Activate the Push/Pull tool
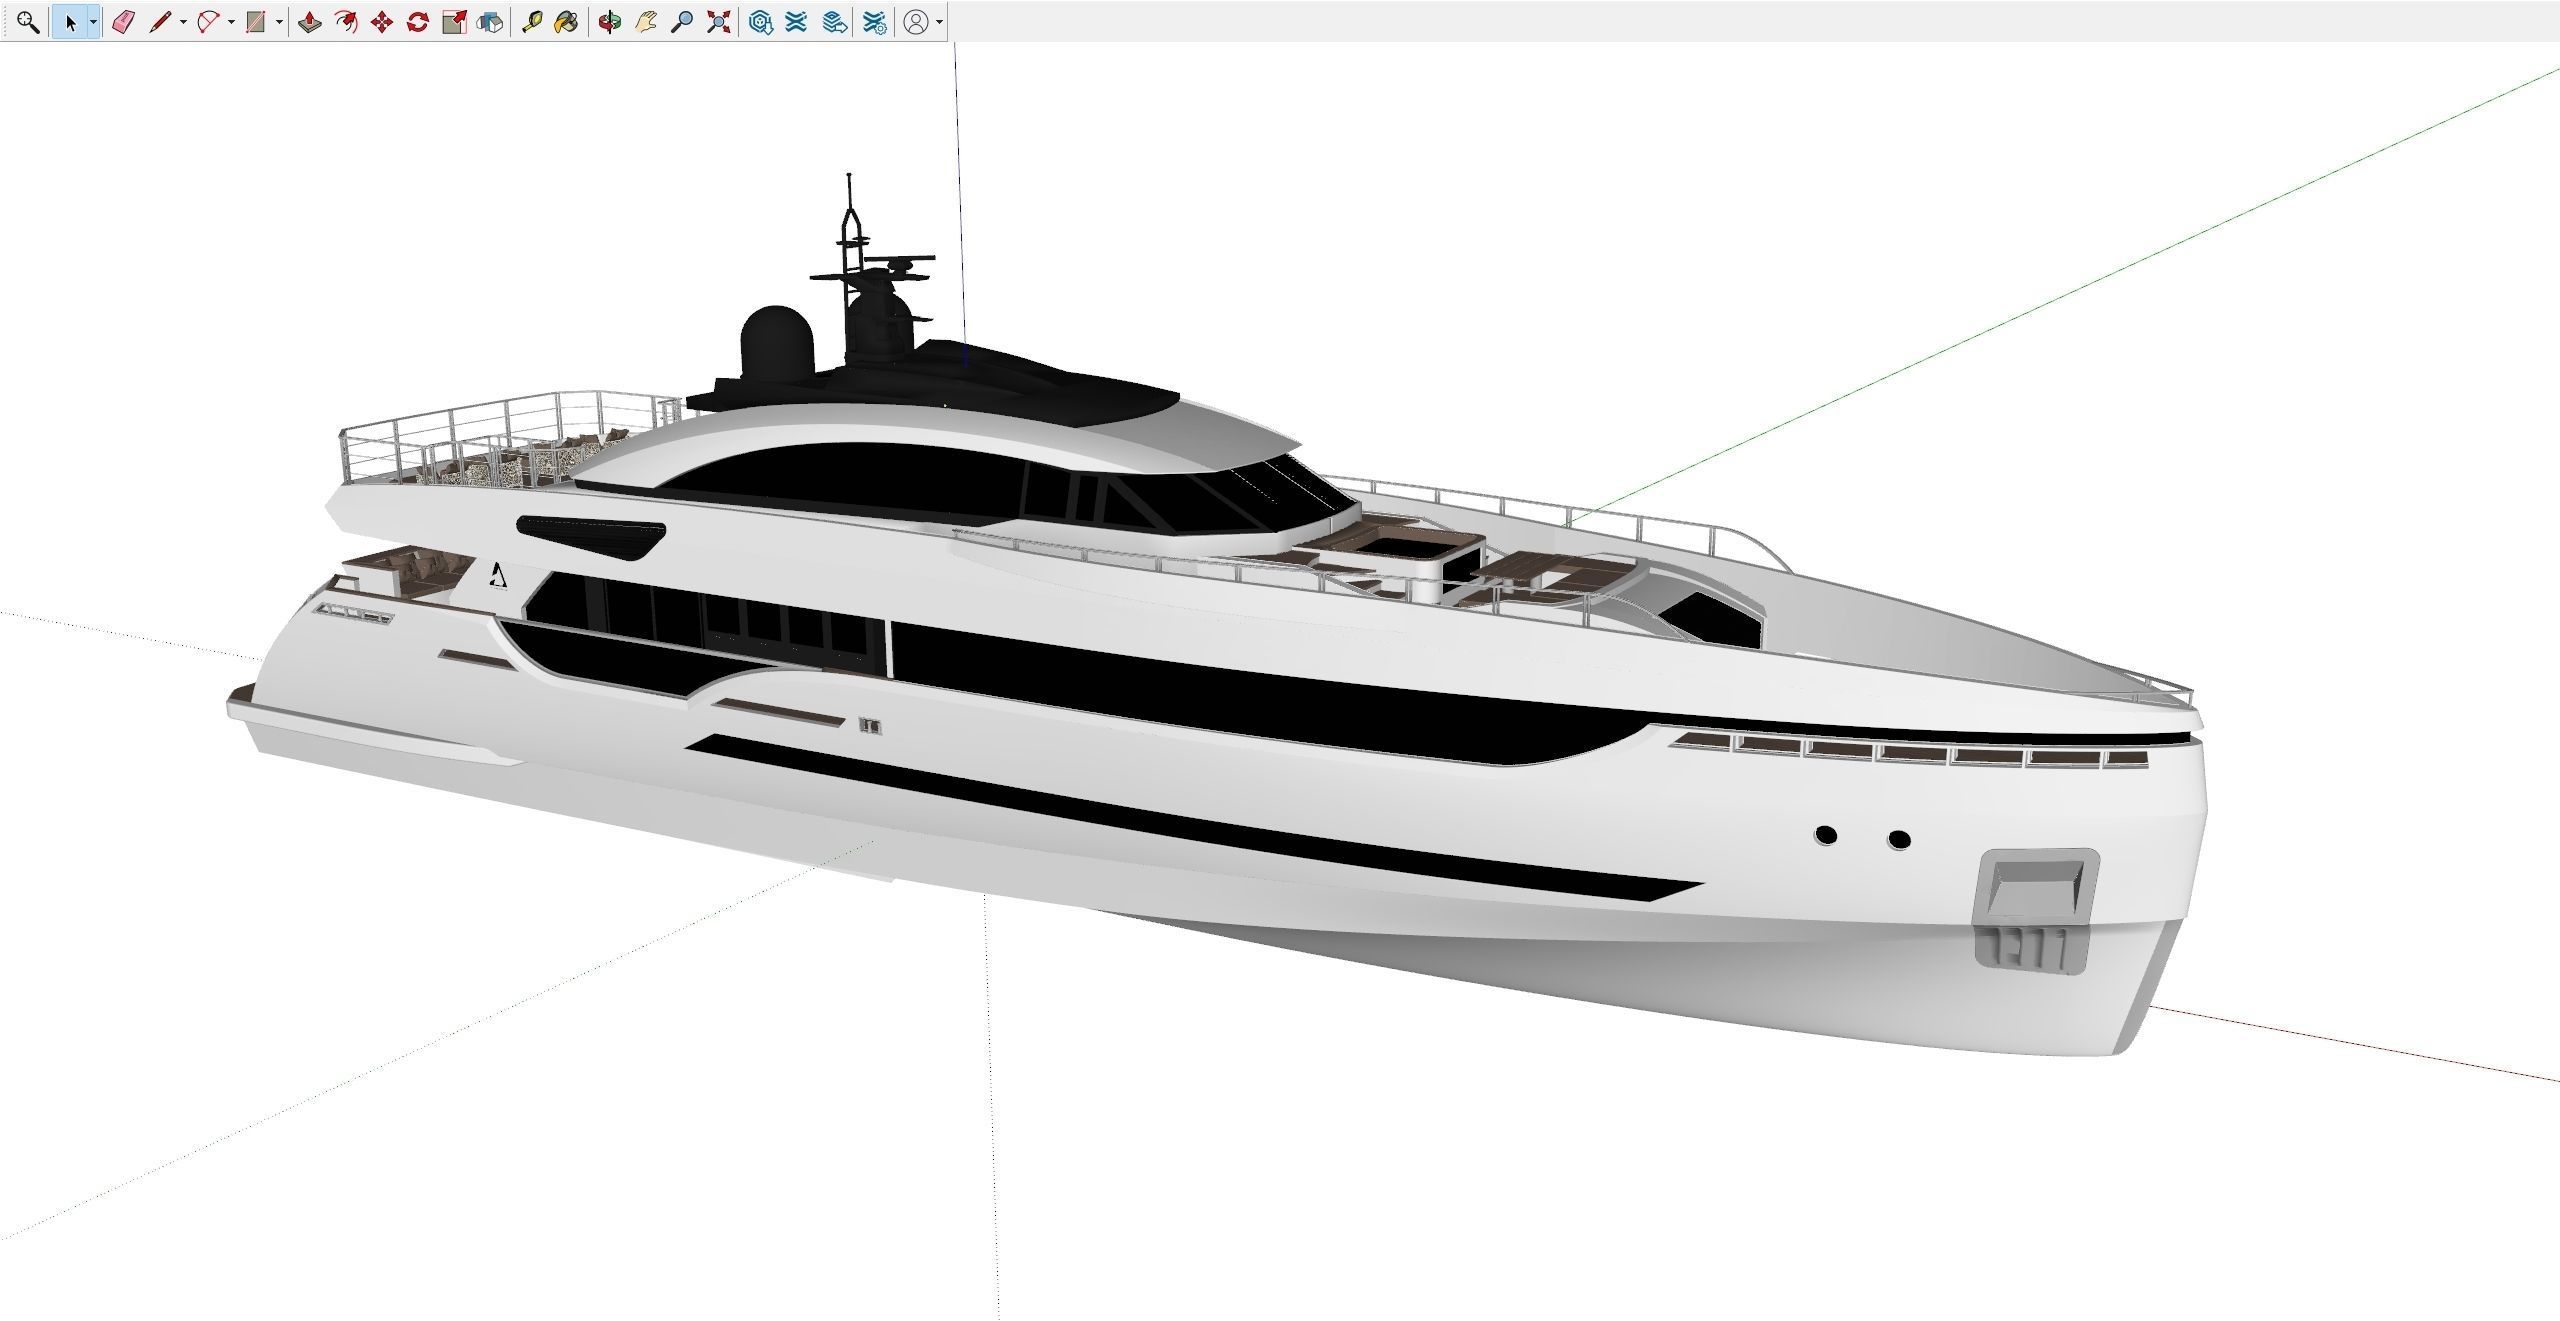Viewport: 2560px width, 1321px height. coord(310,22)
